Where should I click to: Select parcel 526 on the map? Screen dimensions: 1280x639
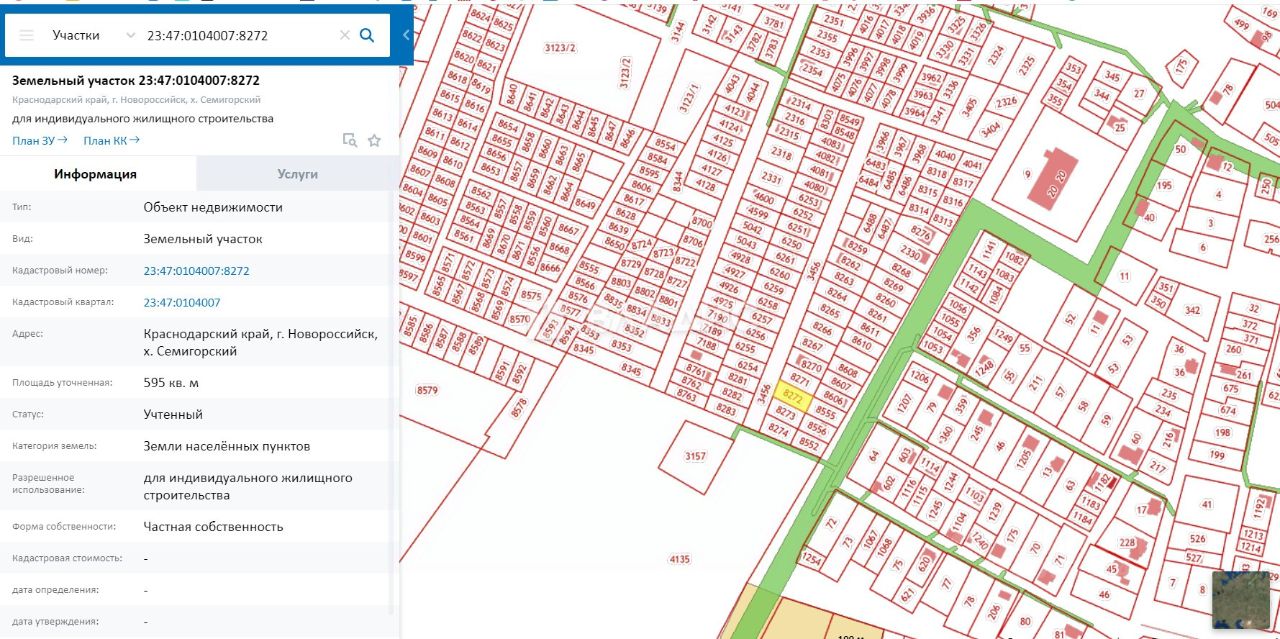point(1197,539)
